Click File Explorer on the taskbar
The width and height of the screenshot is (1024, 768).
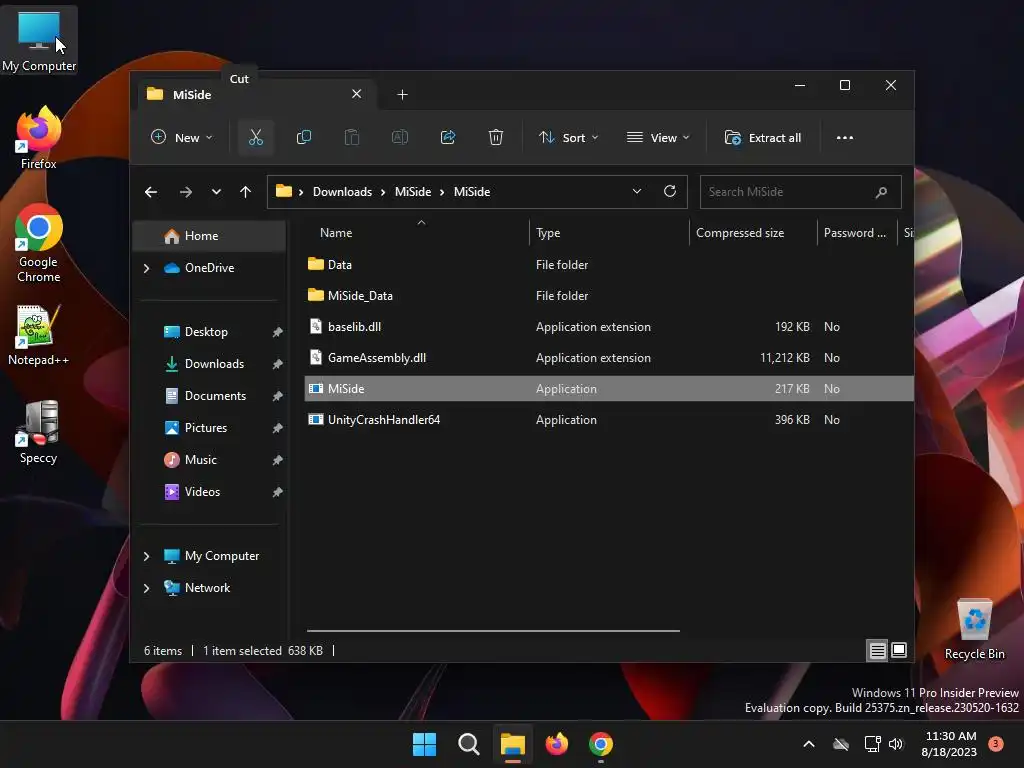[x=513, y=744]
